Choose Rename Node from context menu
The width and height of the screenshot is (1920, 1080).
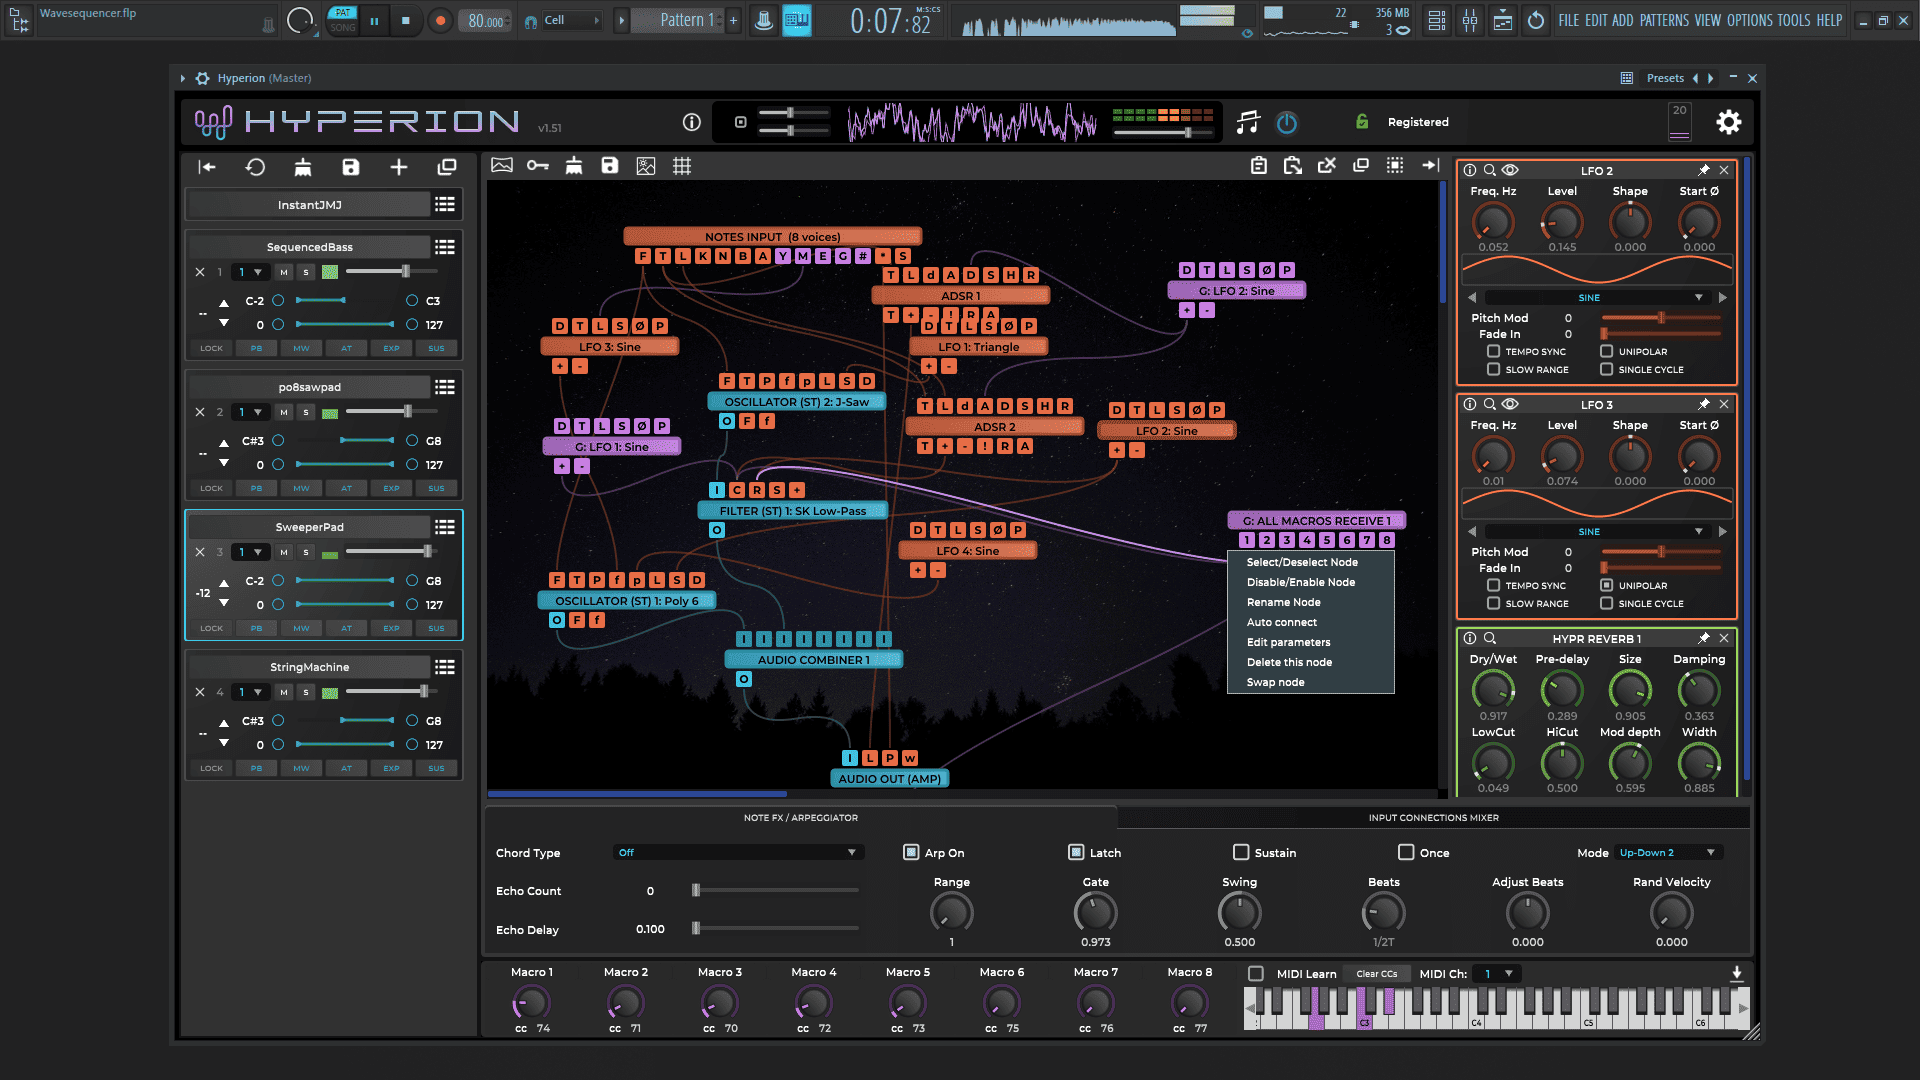coord(1283,602)
